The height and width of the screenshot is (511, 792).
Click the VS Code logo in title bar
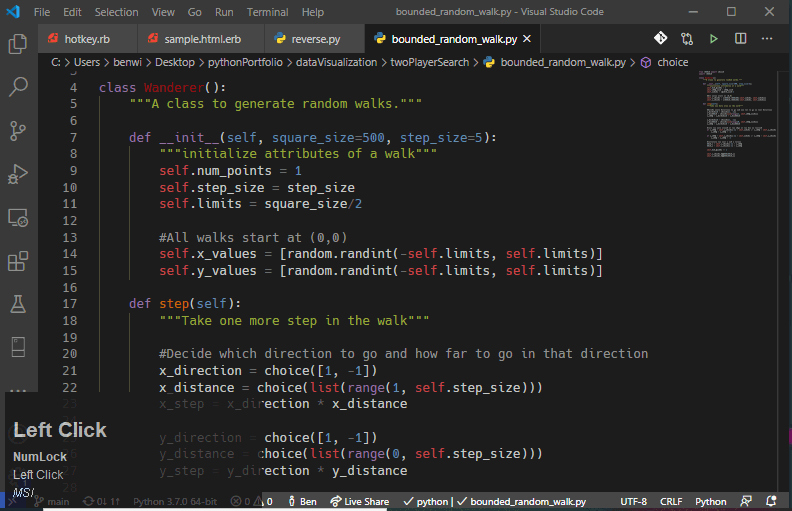[x=13, y=12]
